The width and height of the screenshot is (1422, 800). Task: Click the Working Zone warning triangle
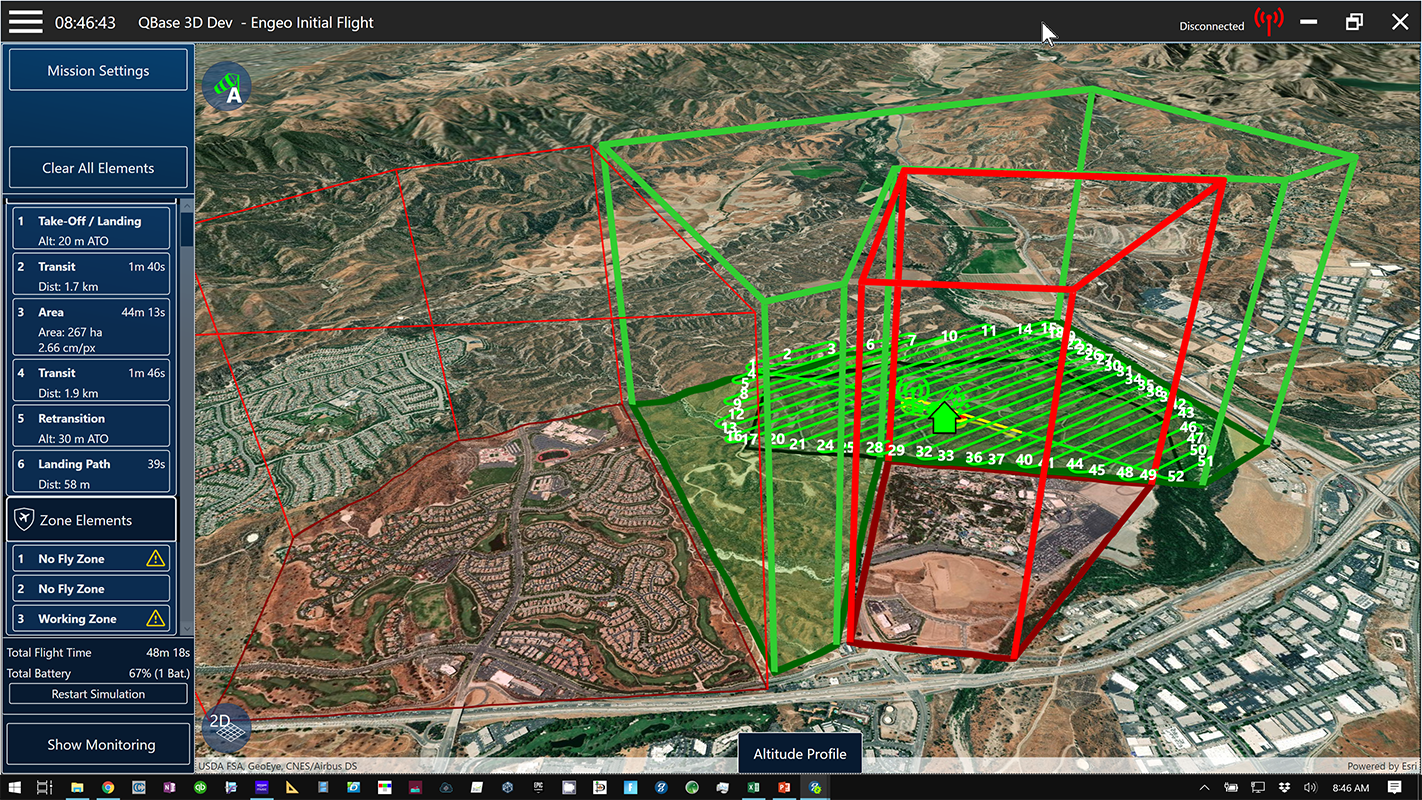(155, 619)
